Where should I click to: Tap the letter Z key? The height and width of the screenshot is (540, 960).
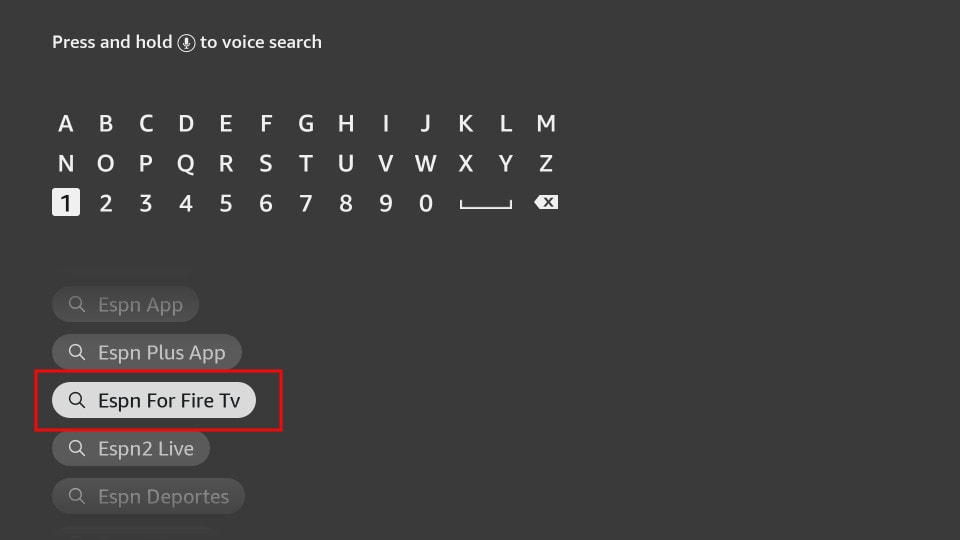546,163
